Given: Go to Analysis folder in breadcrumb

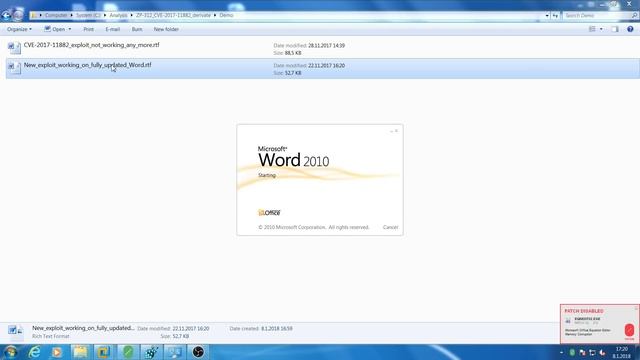Looking at the screenshot, I should coord(118,15).
